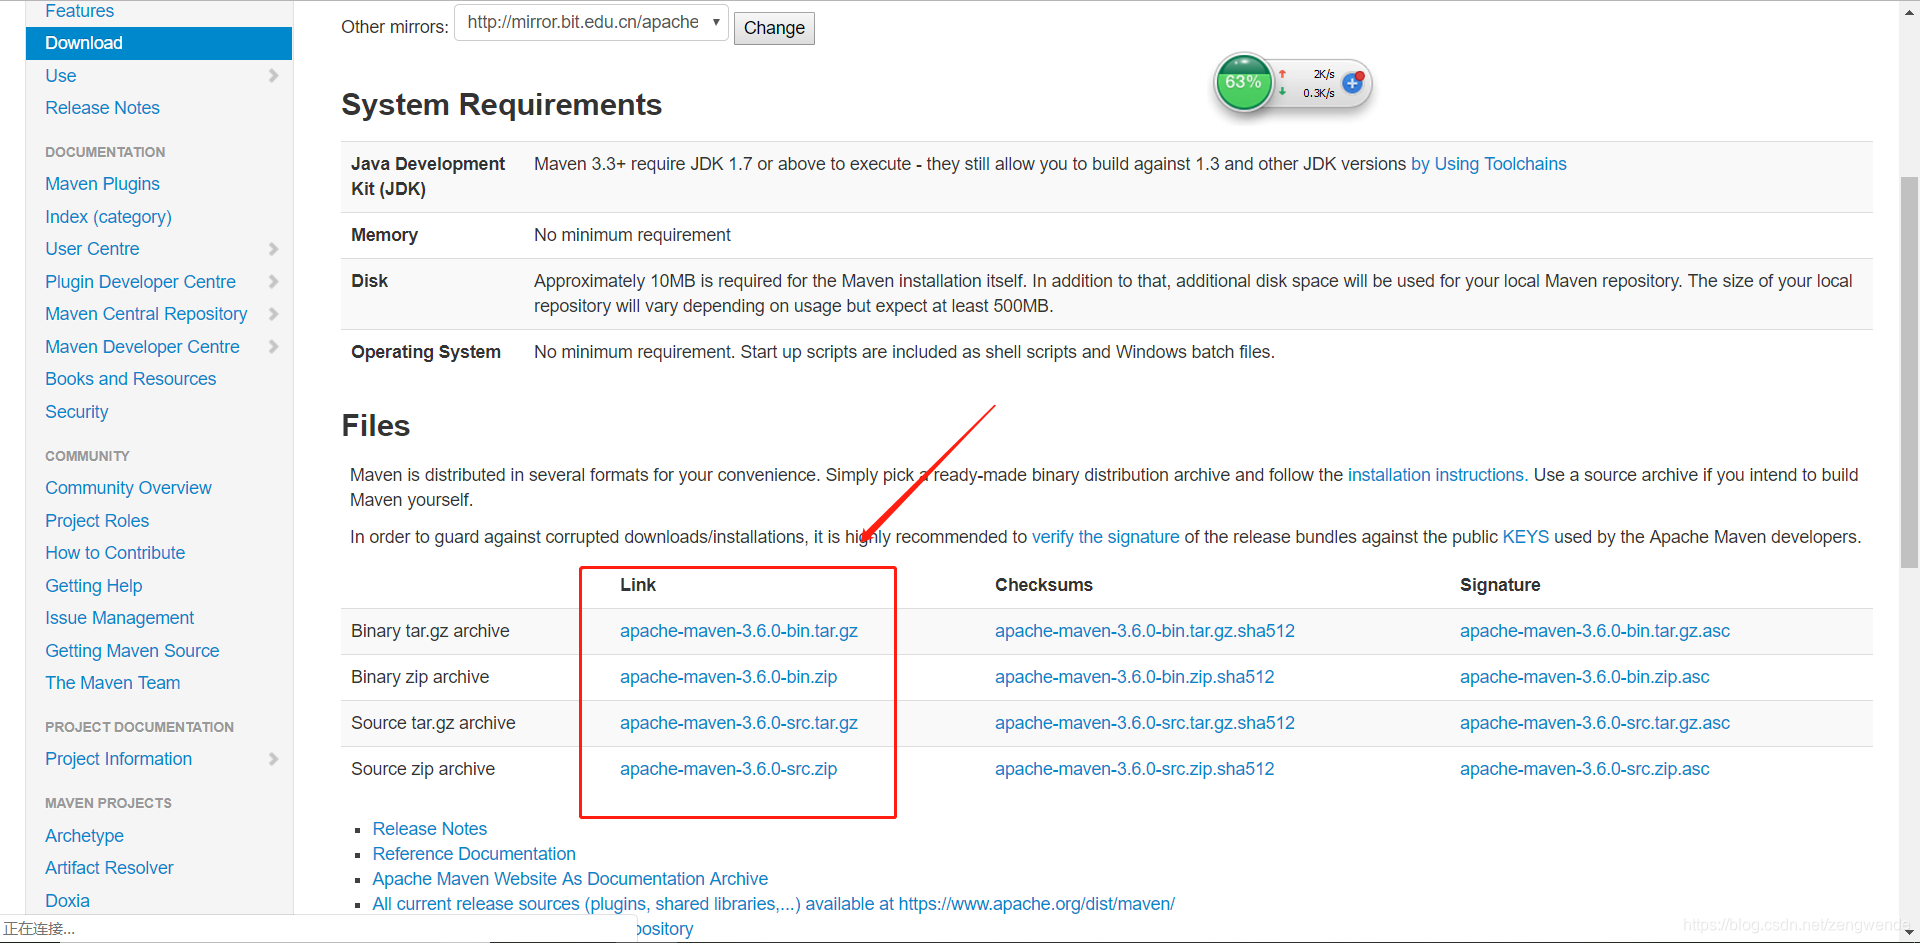Open the Release Notes bullet link below files
1920x943 pixels.
coord(430,829)
